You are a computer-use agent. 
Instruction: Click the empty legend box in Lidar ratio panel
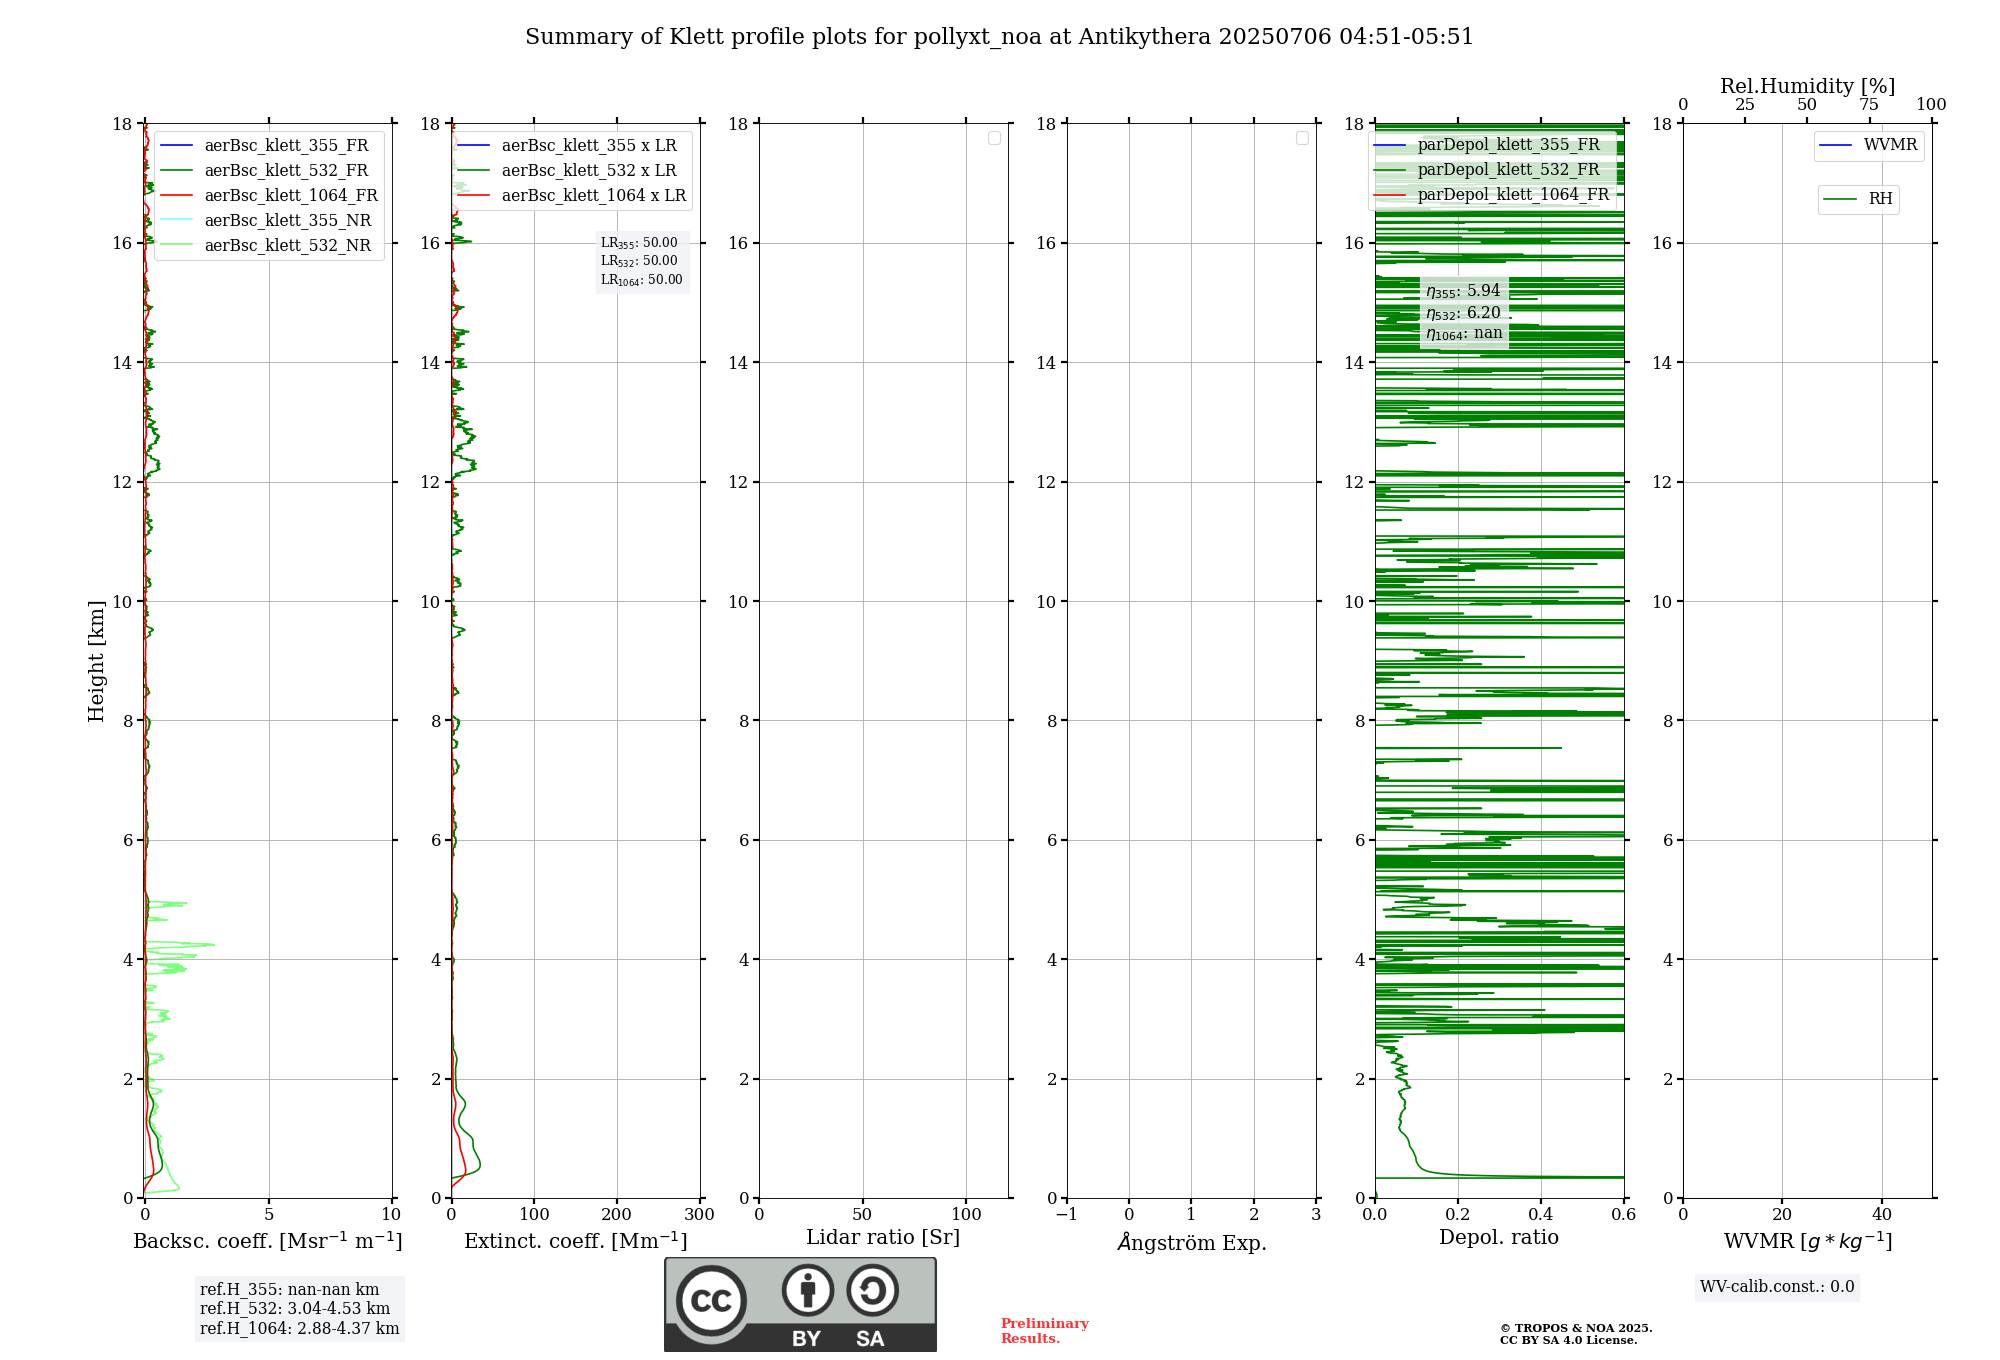[x=994, y=138]
